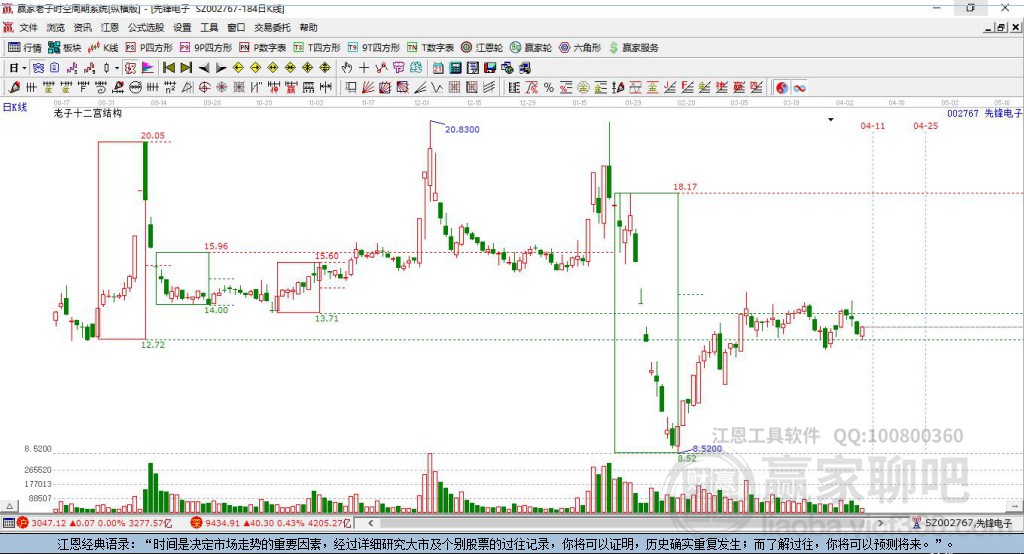Click the red pencil draw icon
1024x554 pixels.
coord(14,88)
